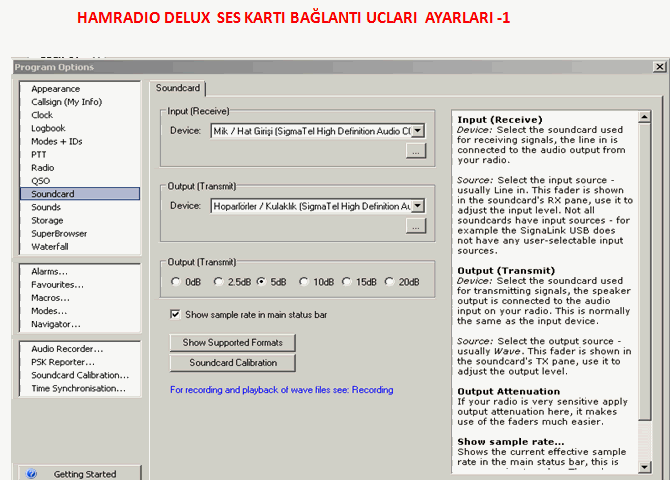Image resolution: width=670 pixels, height=480 pixels.
Task: Click the help pane scroll up arrow
Action: pos(644,116)
